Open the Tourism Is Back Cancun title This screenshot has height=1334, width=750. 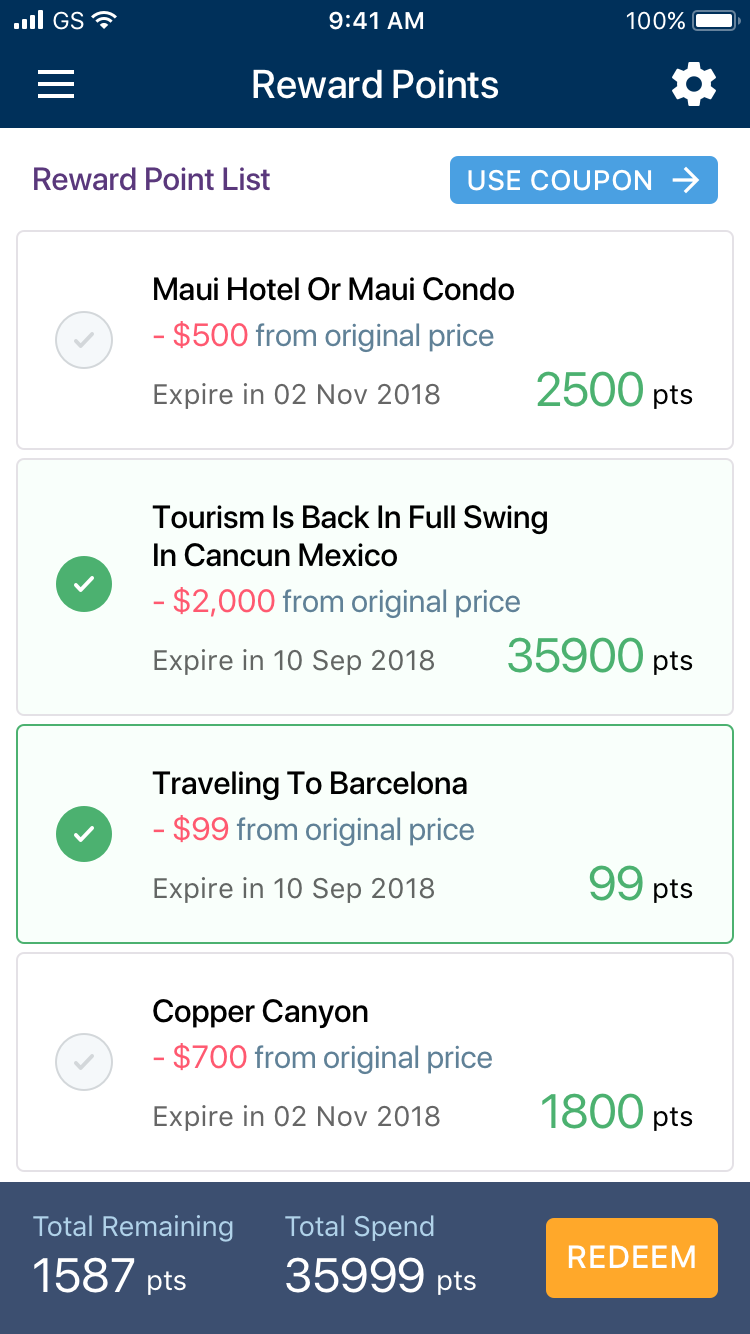tap(350, 536)
